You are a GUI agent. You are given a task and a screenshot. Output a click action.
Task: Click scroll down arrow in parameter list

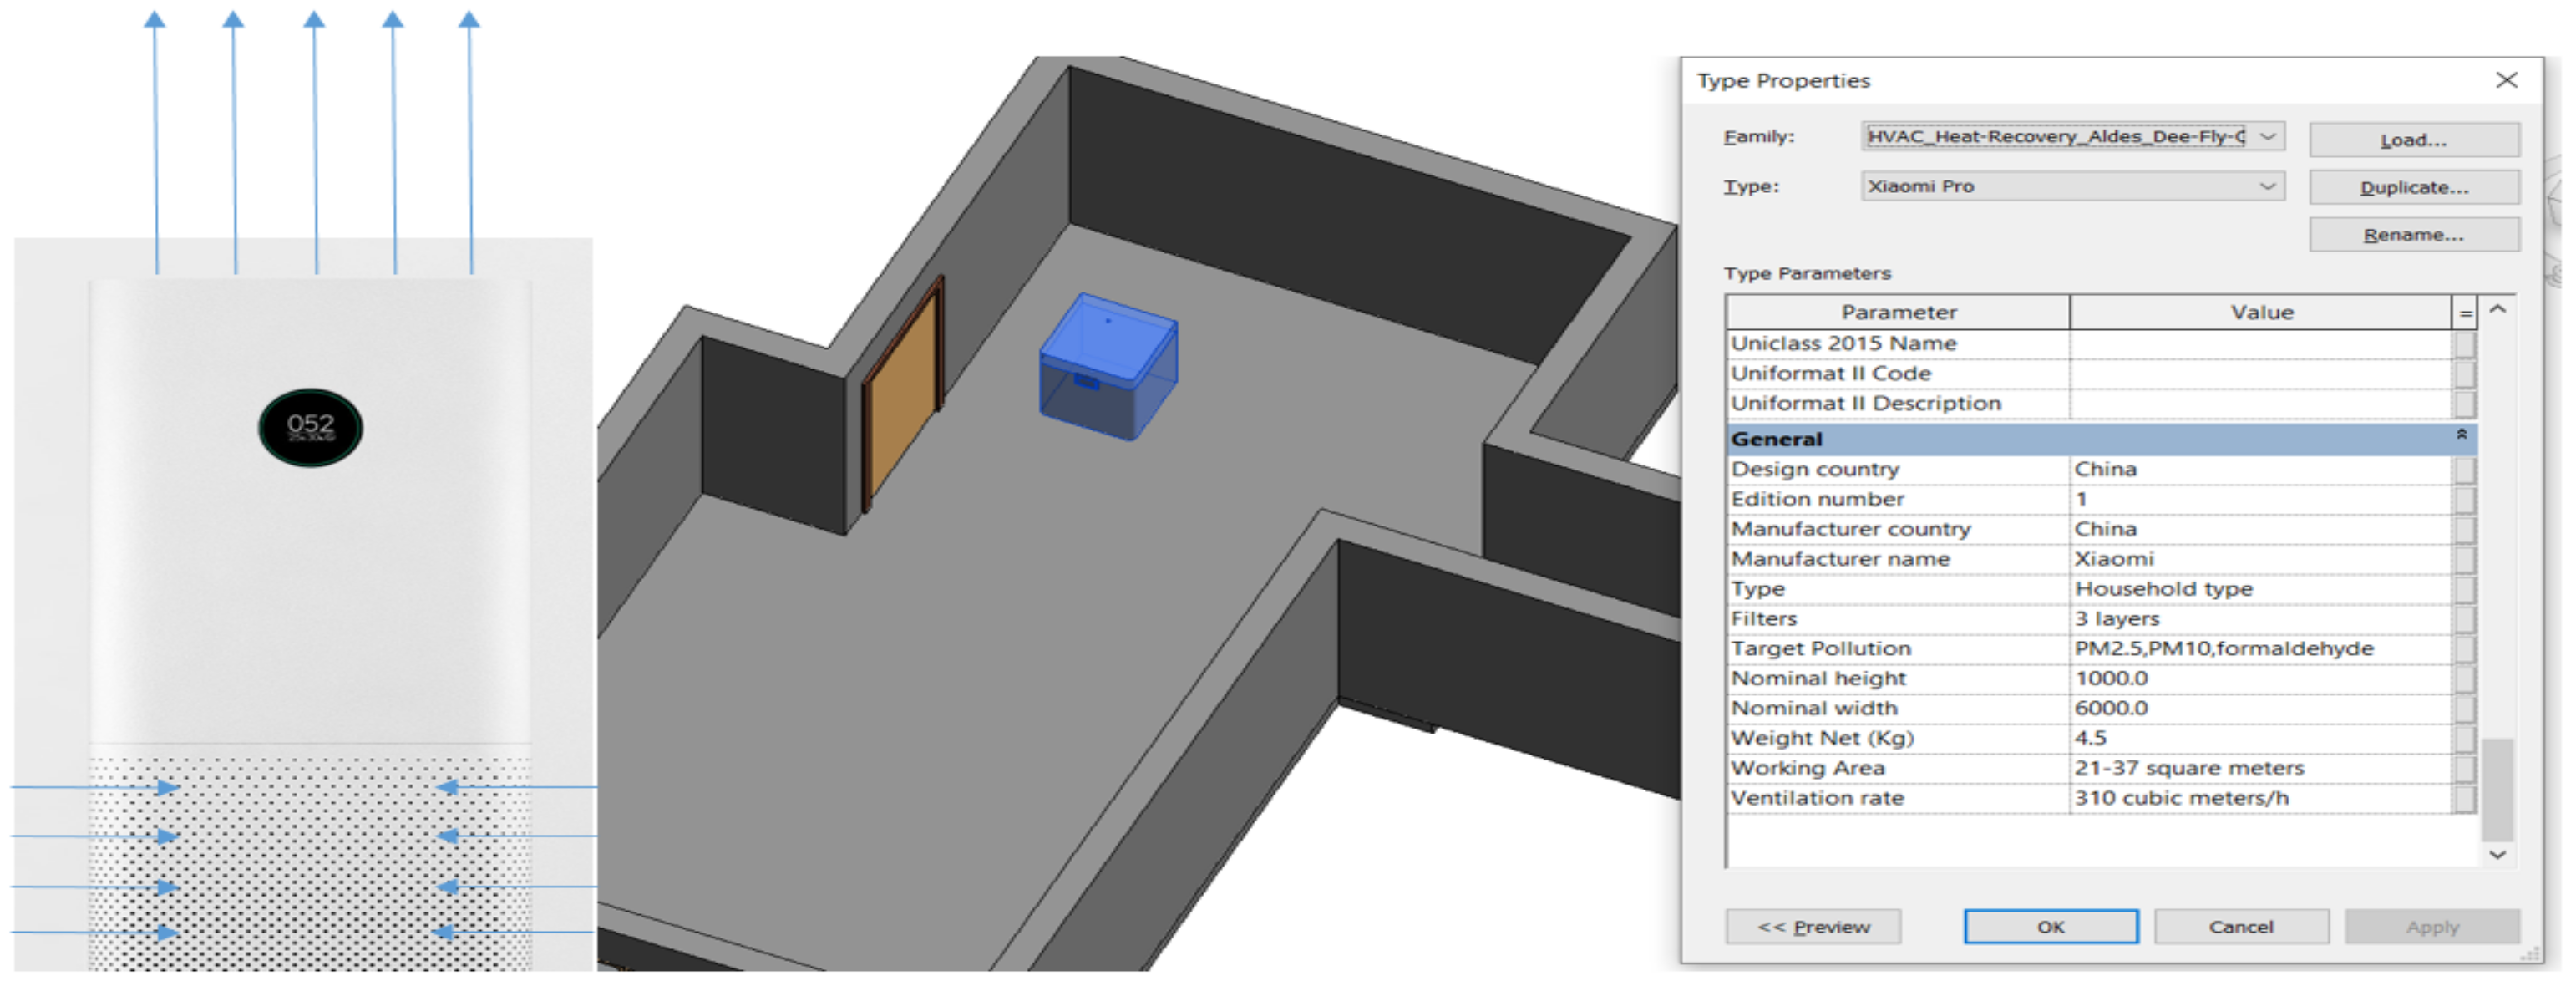point(2497,855)
